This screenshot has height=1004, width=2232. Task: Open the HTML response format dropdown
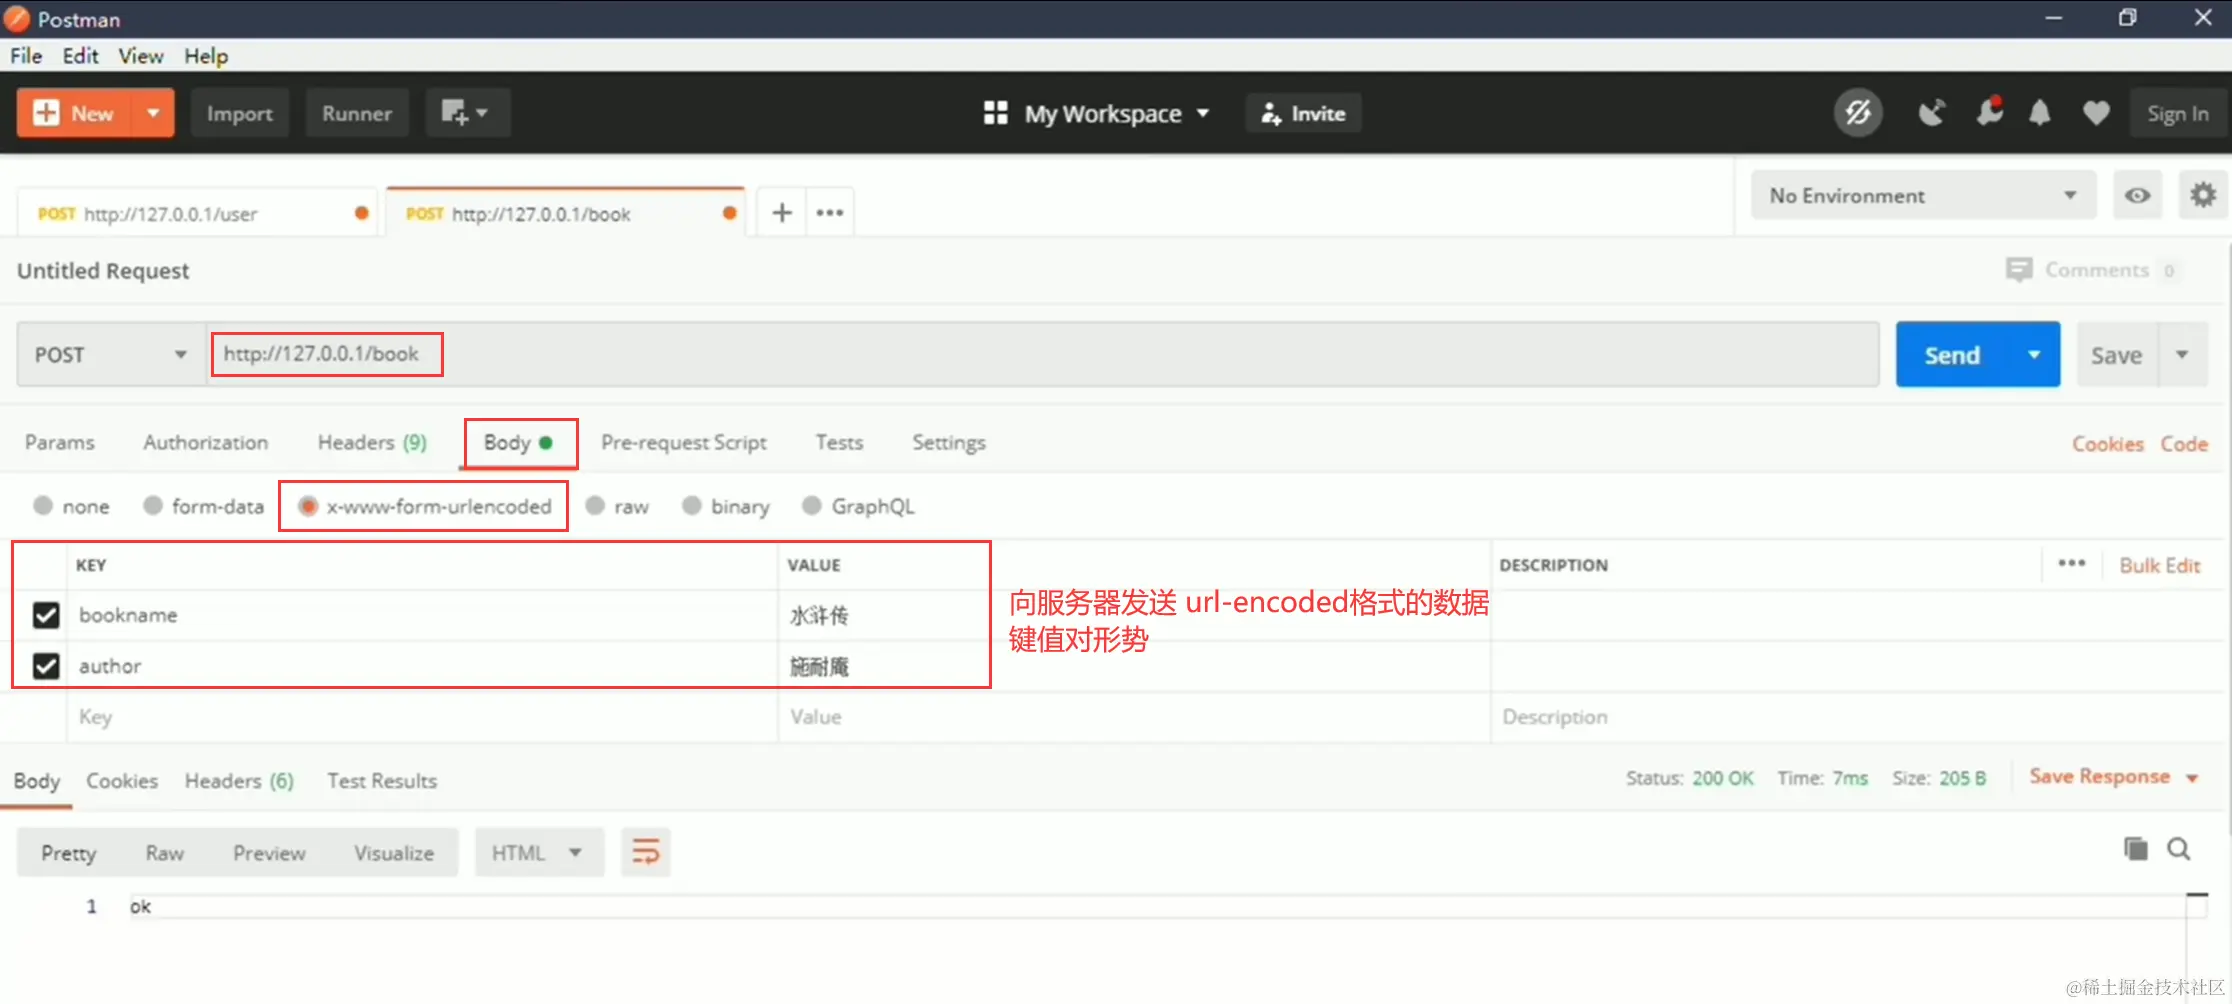point(539,852)
